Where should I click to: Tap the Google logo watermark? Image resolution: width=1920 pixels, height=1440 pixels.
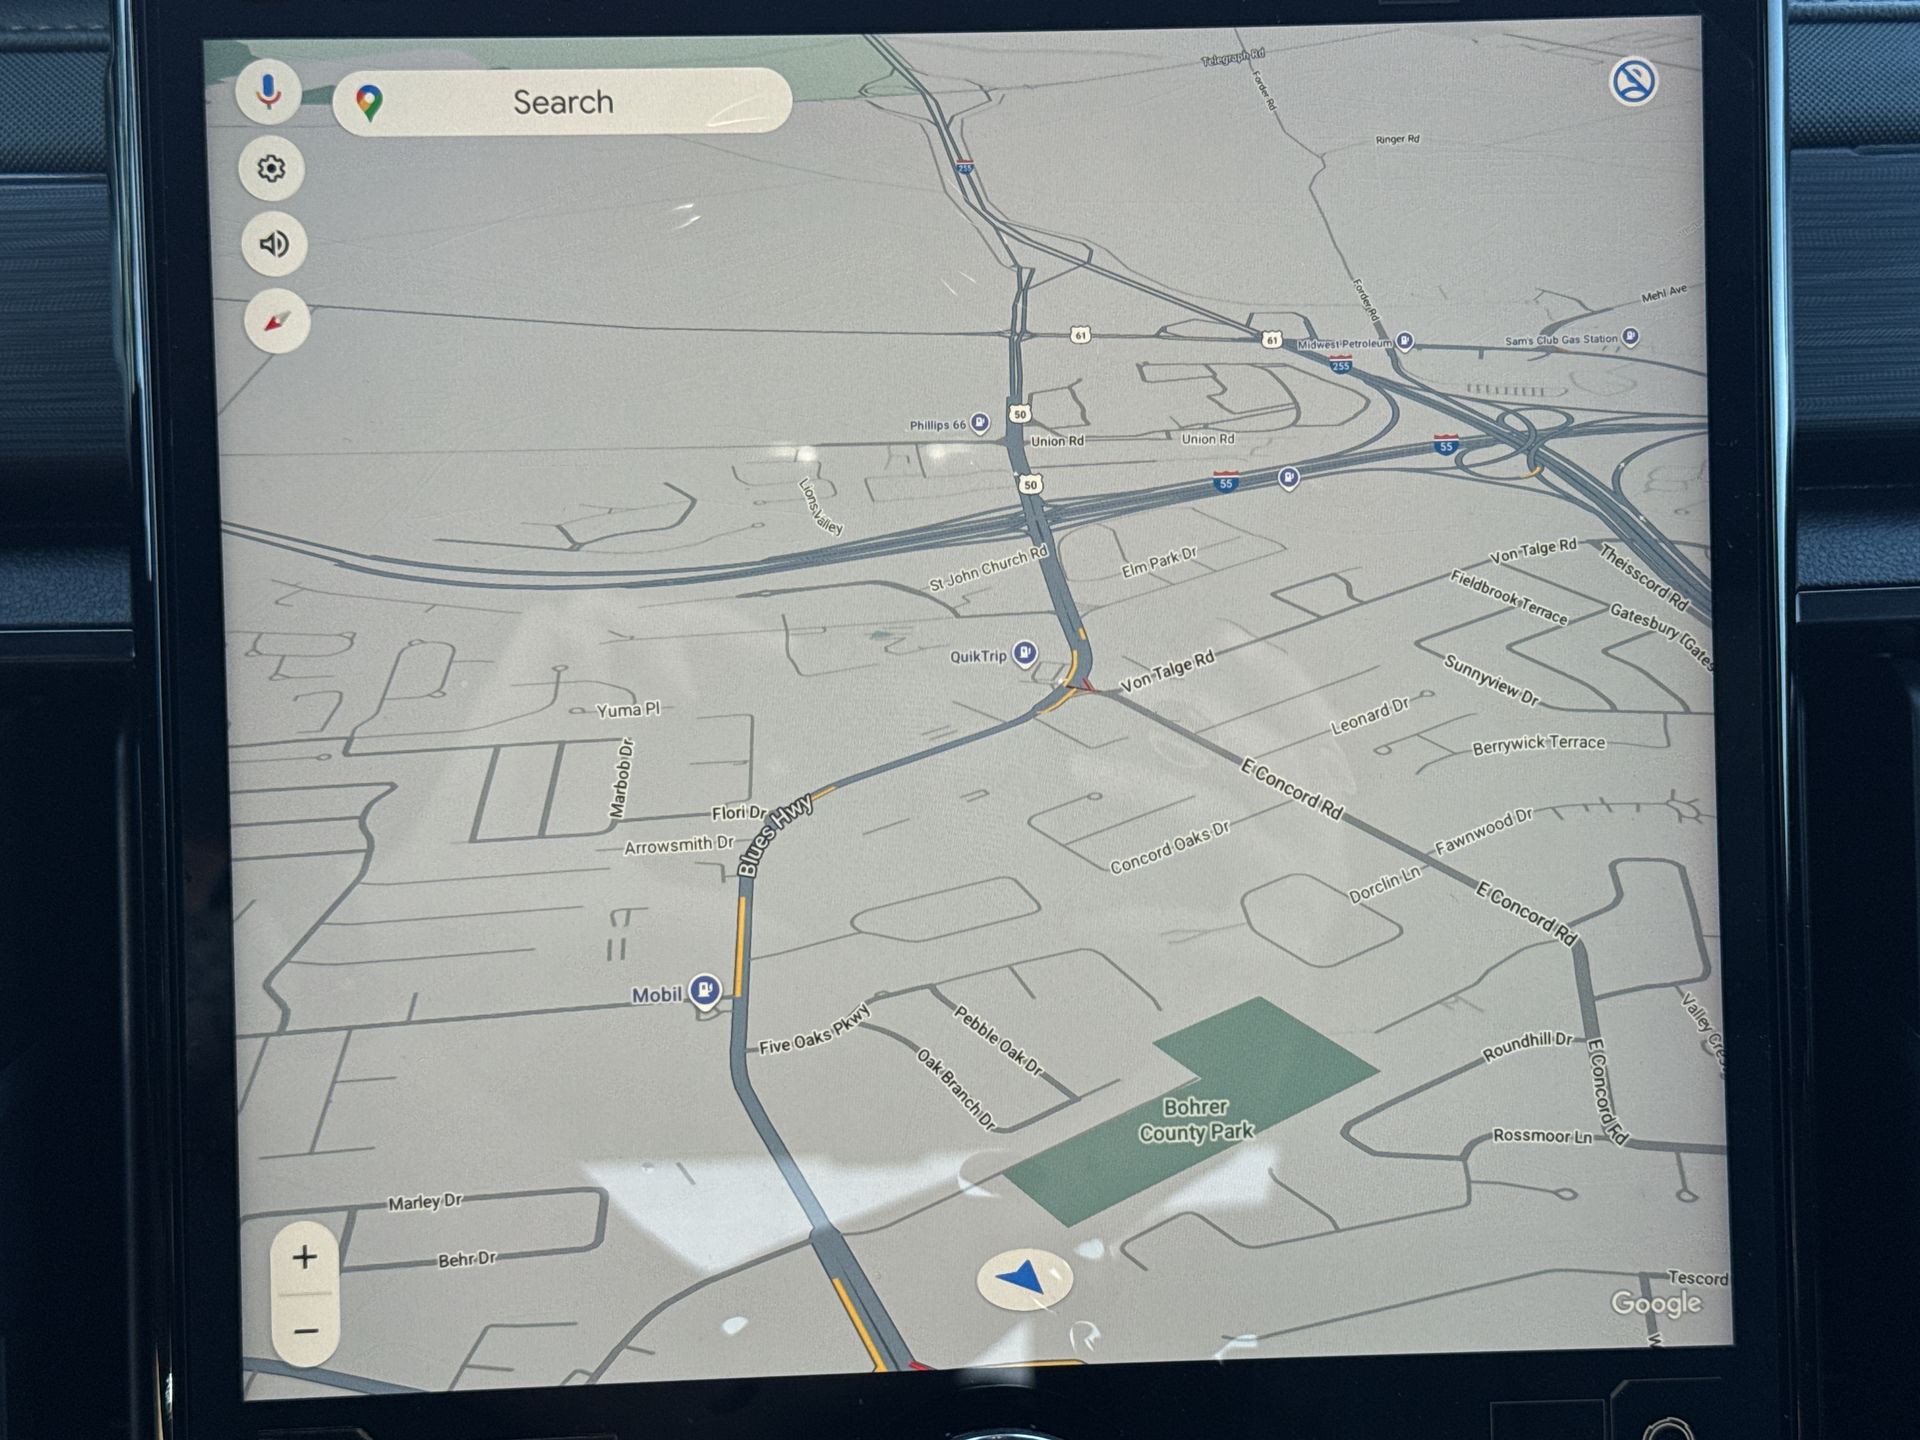coord(1655,1303)
